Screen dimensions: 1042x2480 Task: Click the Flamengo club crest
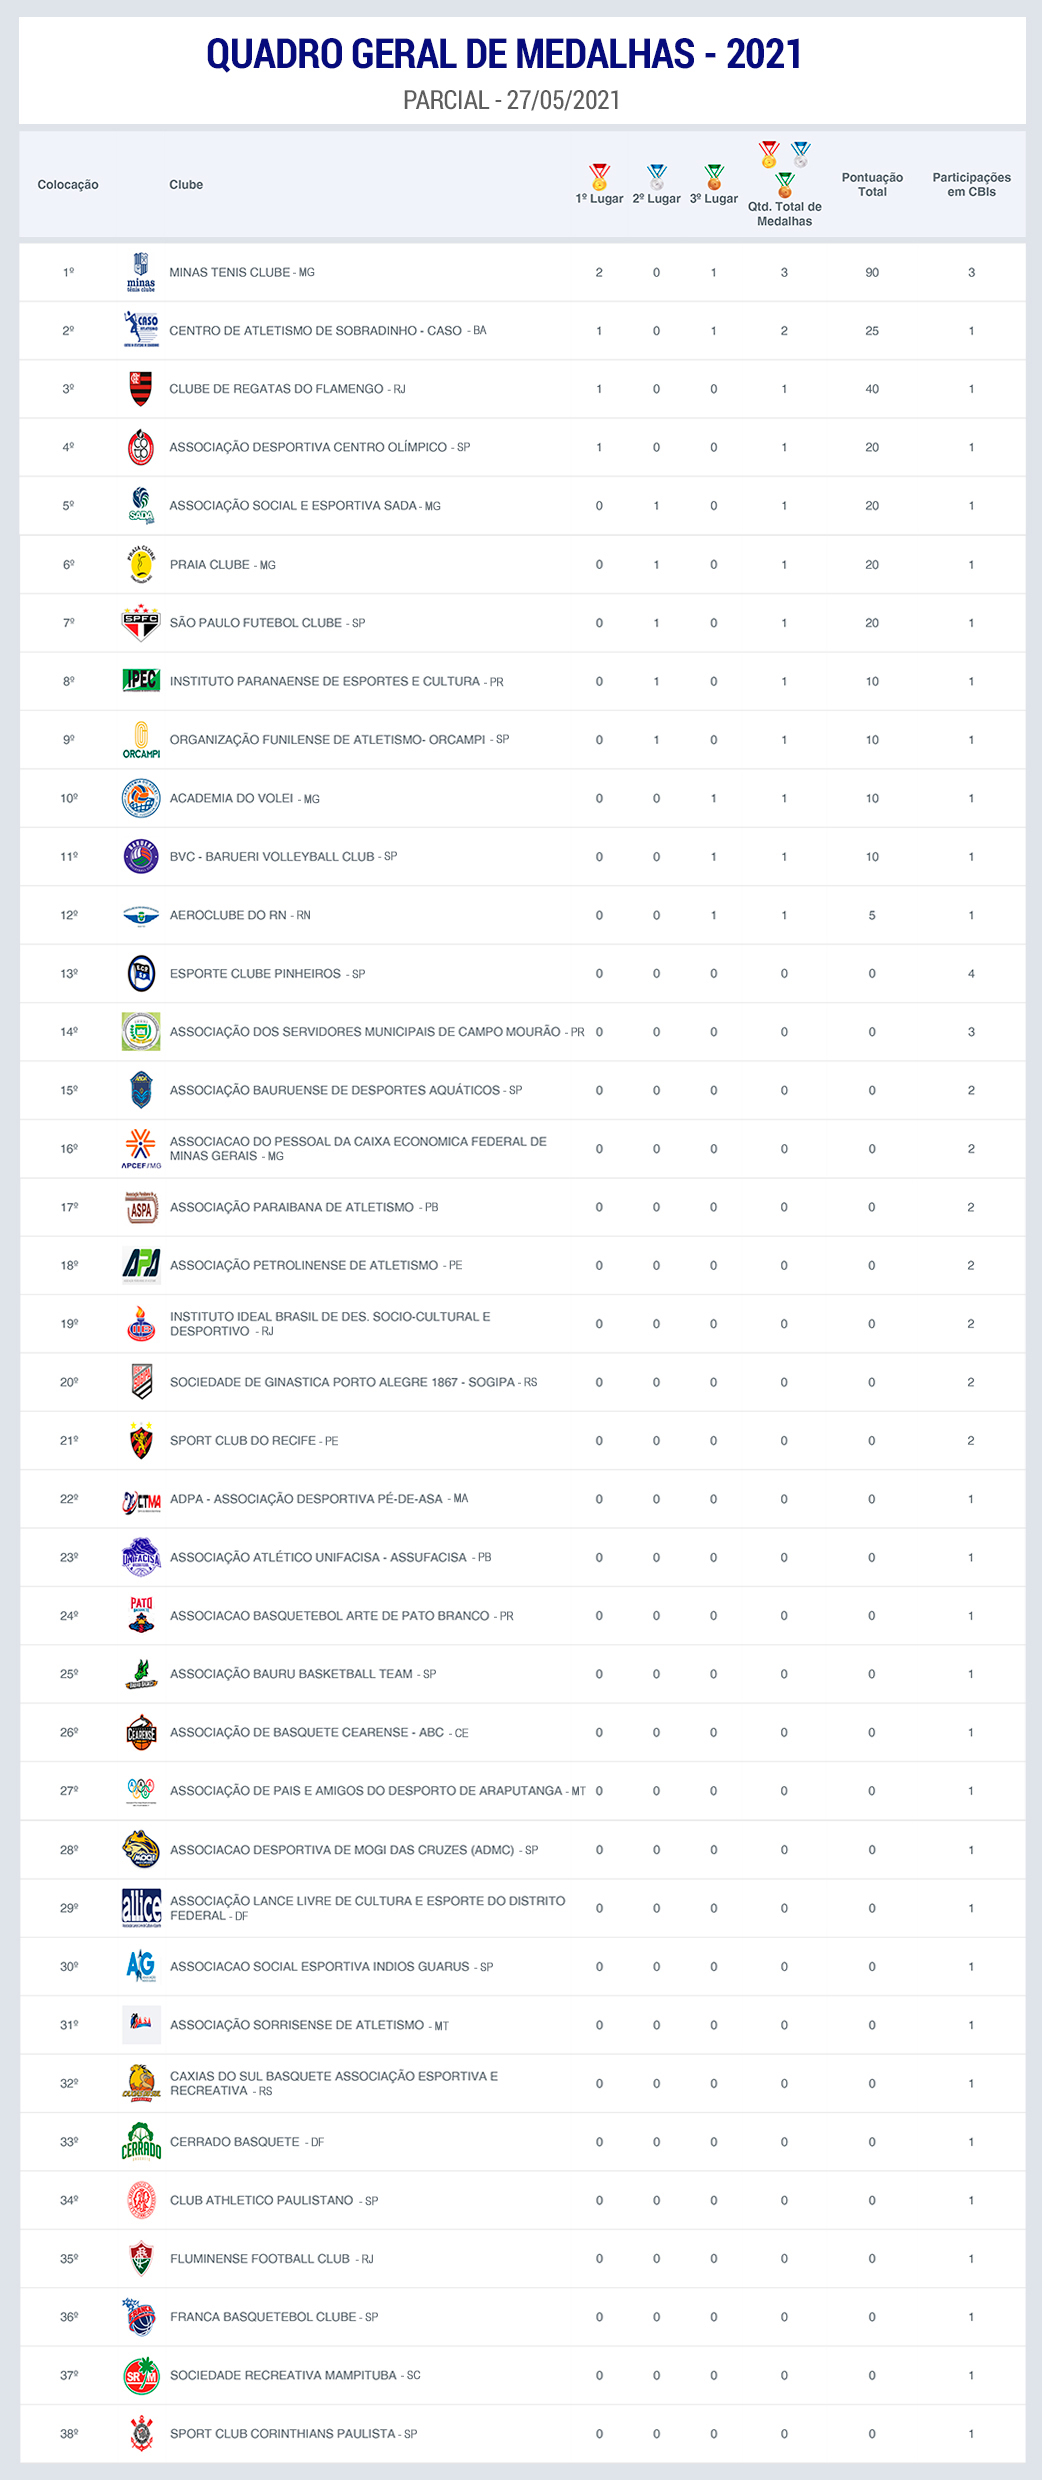(x=141, y=389)
